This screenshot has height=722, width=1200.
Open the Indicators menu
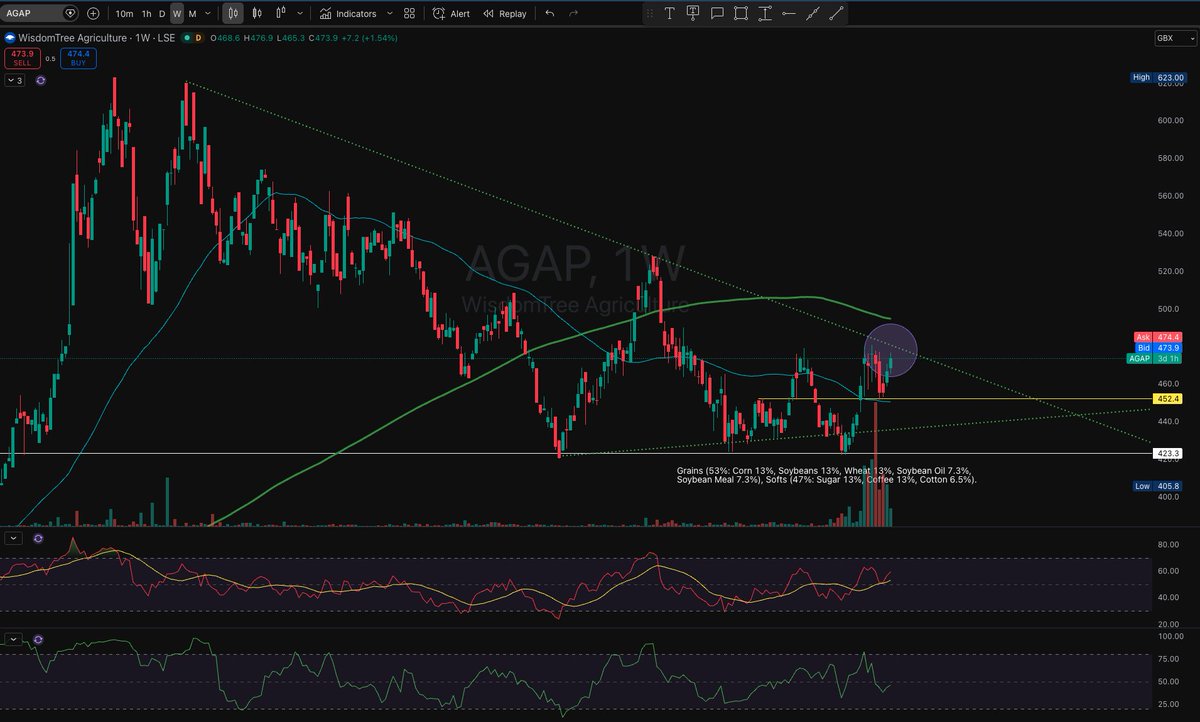tap(348, 14)
